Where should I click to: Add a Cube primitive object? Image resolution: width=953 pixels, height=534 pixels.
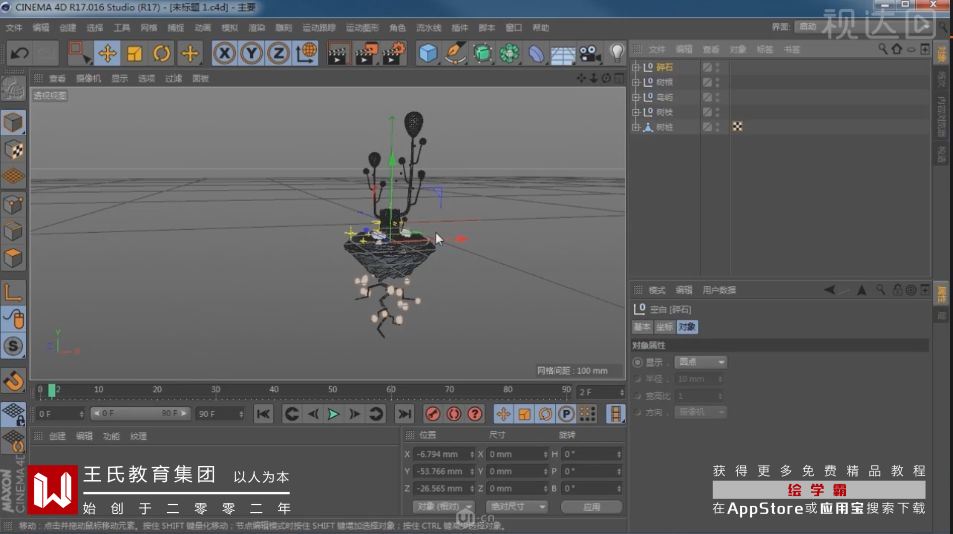[428, 53]
